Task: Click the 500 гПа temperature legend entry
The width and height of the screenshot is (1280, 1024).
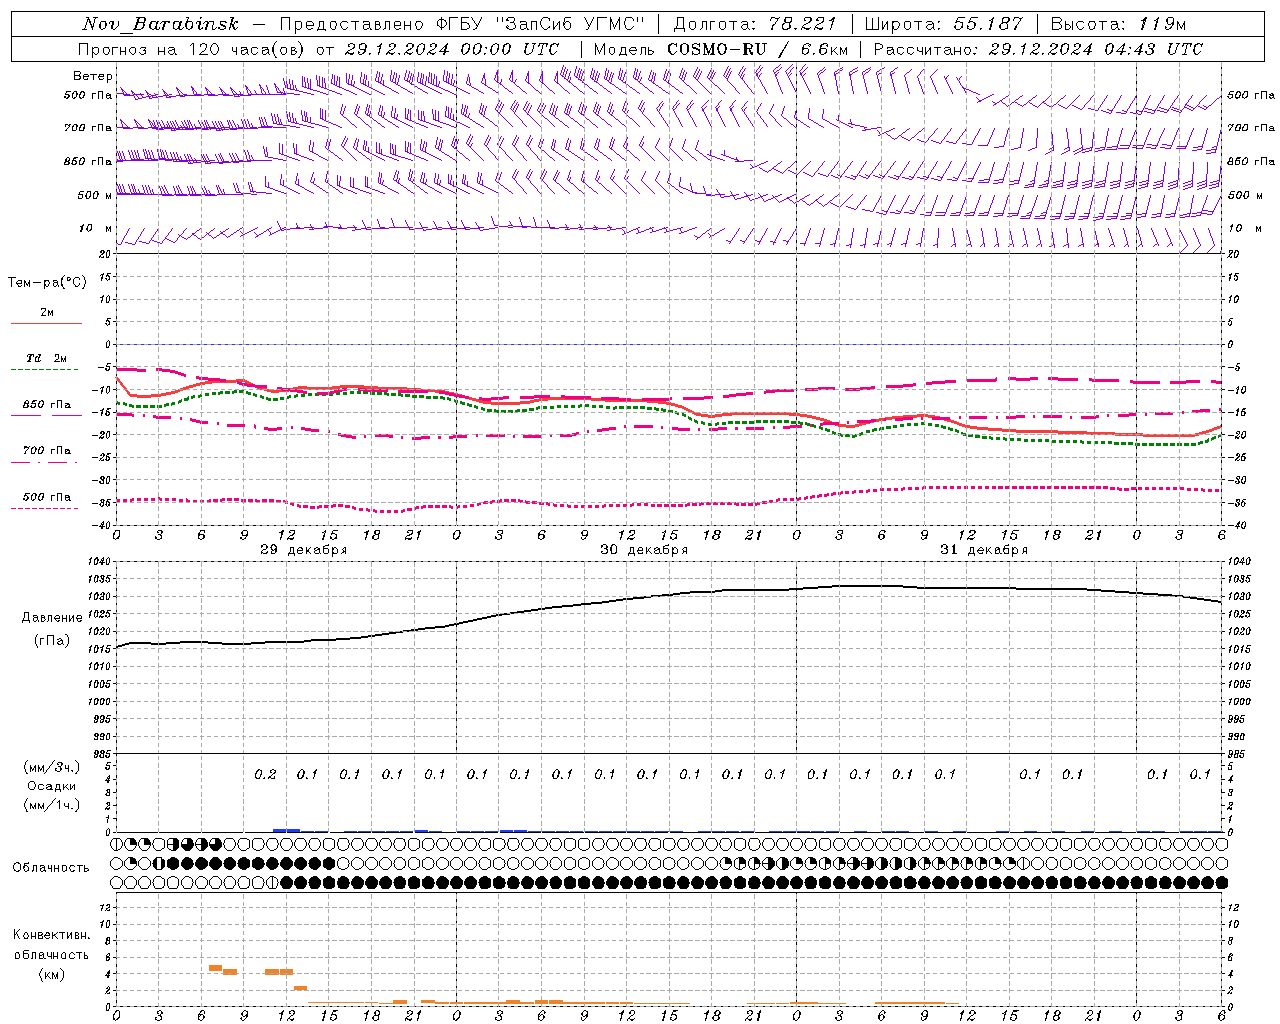Action: [46, 497]
